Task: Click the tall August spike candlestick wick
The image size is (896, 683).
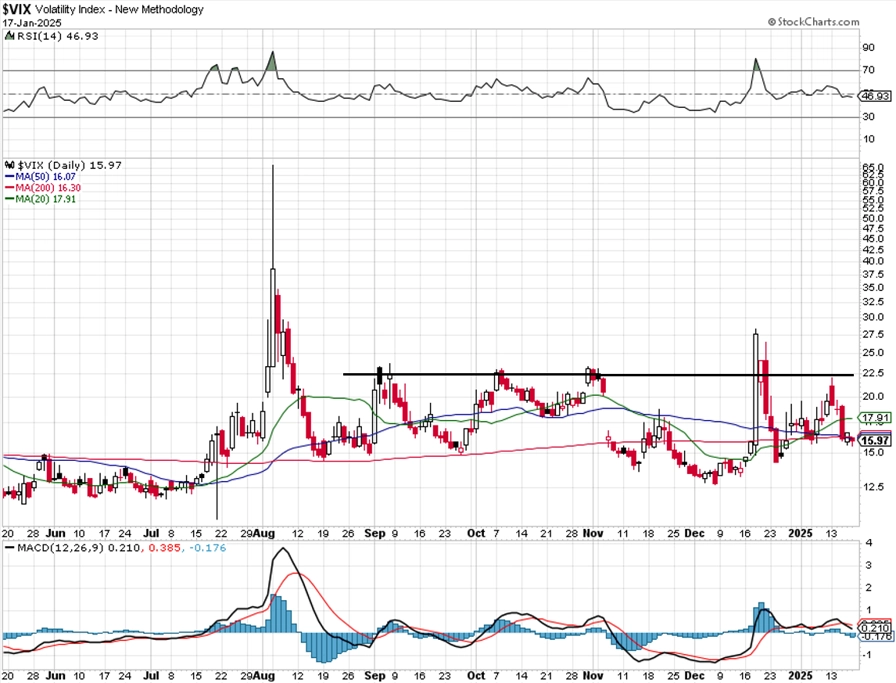Action: 273,216
